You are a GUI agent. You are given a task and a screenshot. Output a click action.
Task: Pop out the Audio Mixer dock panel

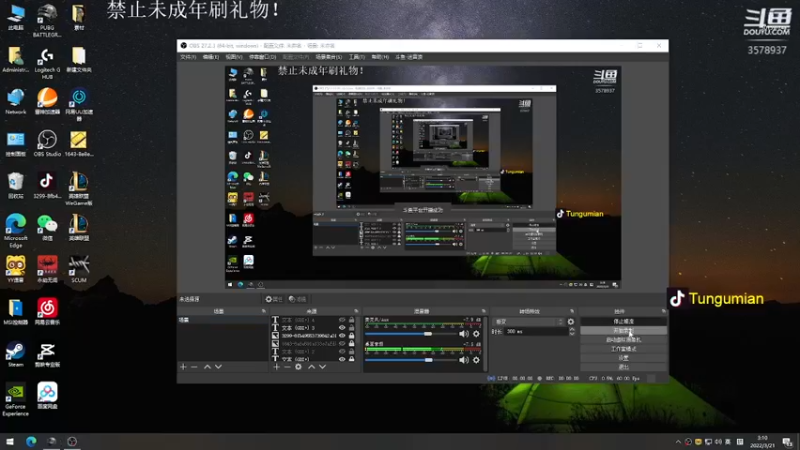coord(483,311)
